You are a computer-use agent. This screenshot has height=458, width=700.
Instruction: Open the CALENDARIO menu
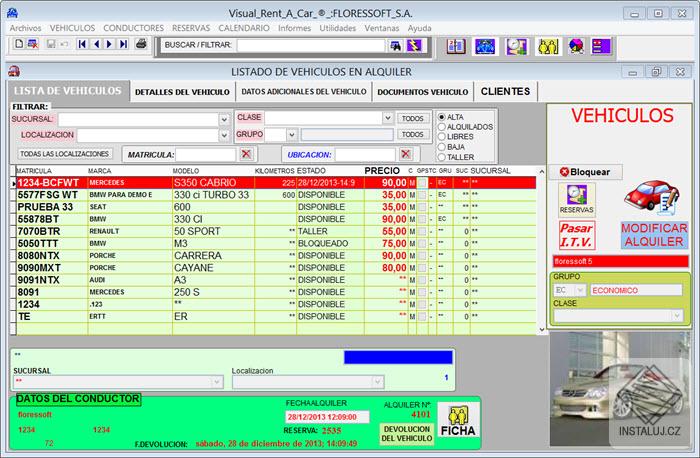(243, 28)
